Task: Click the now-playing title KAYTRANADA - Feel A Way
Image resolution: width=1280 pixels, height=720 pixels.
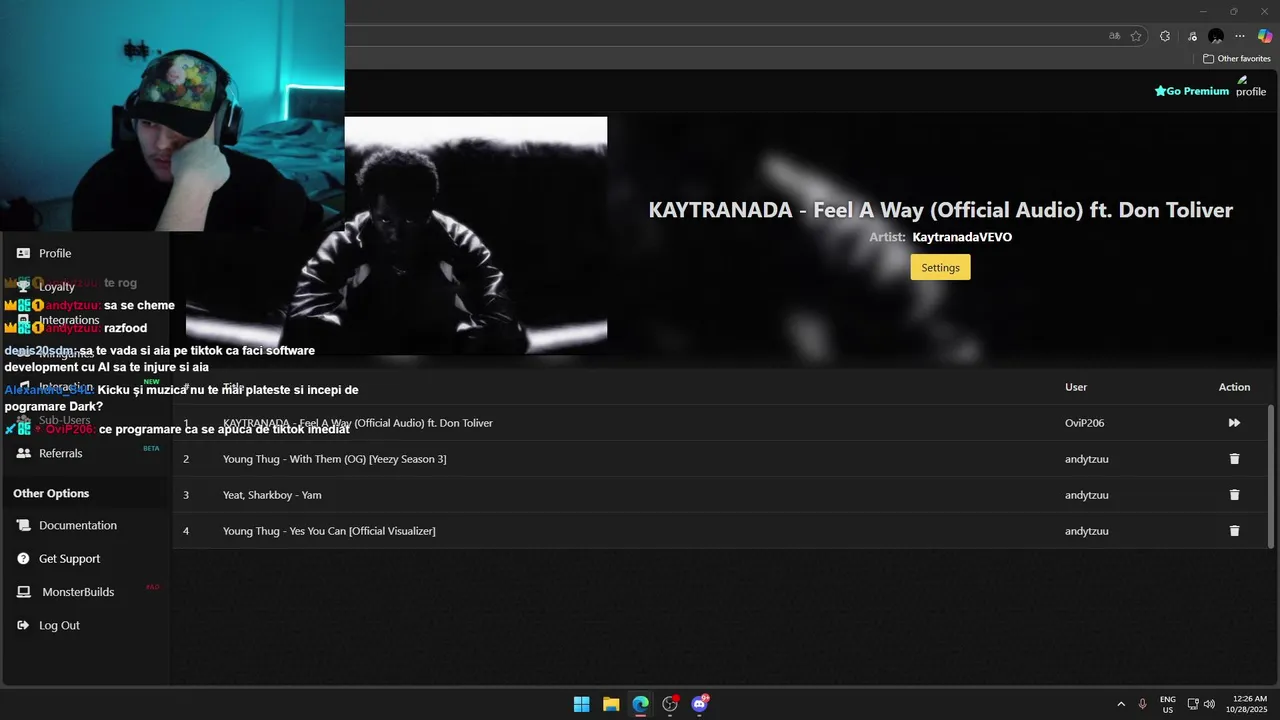Action: 940,210
